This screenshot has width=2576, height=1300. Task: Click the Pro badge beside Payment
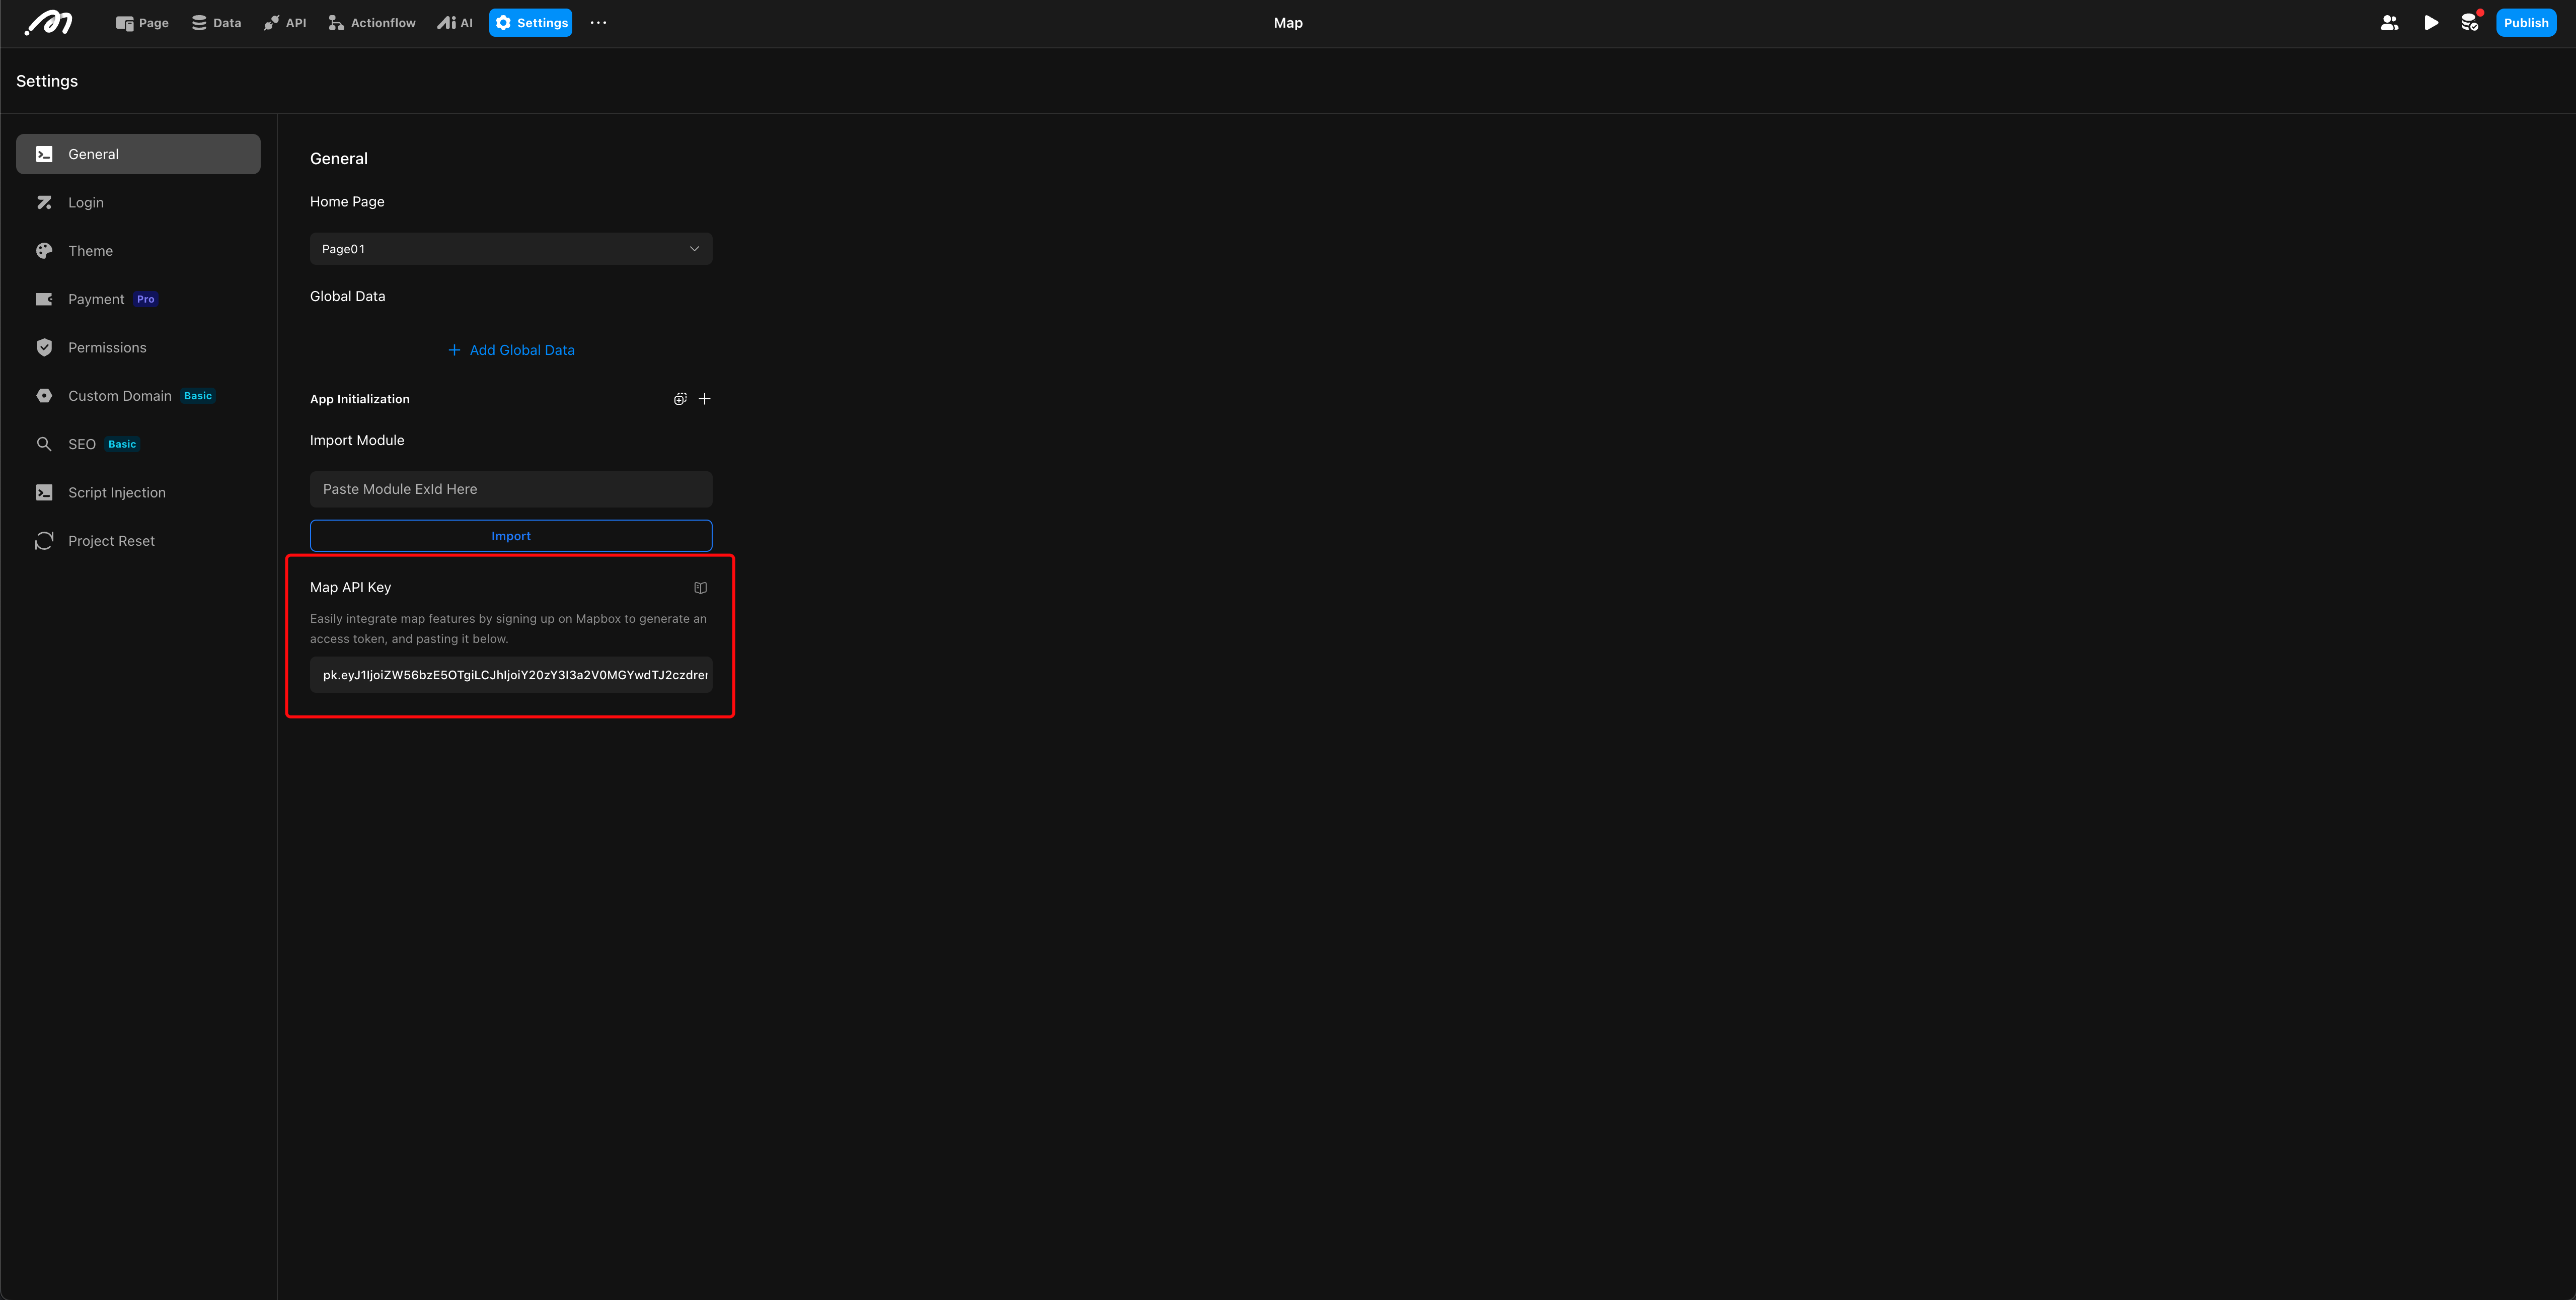click(x=146, y=299)
